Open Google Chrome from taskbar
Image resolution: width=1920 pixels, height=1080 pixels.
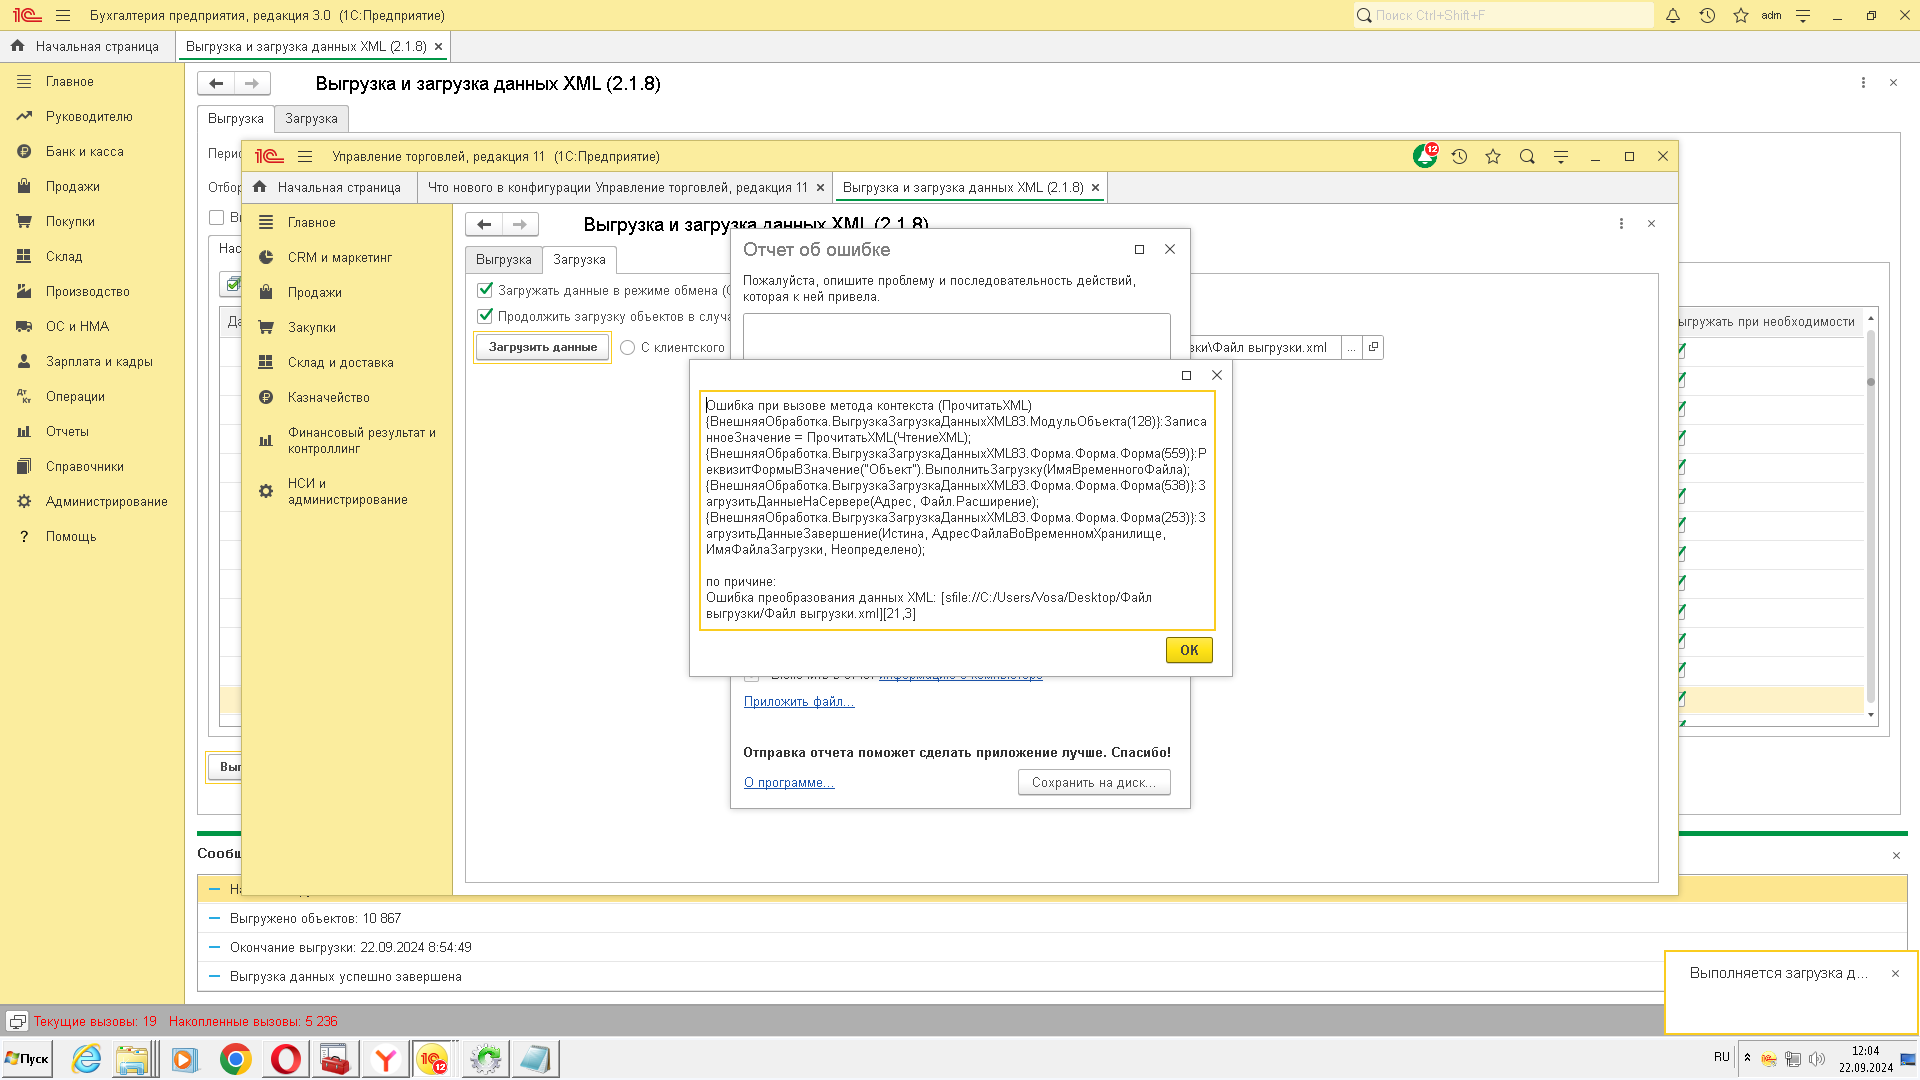pyautogui.click(x=235, y=1059)
